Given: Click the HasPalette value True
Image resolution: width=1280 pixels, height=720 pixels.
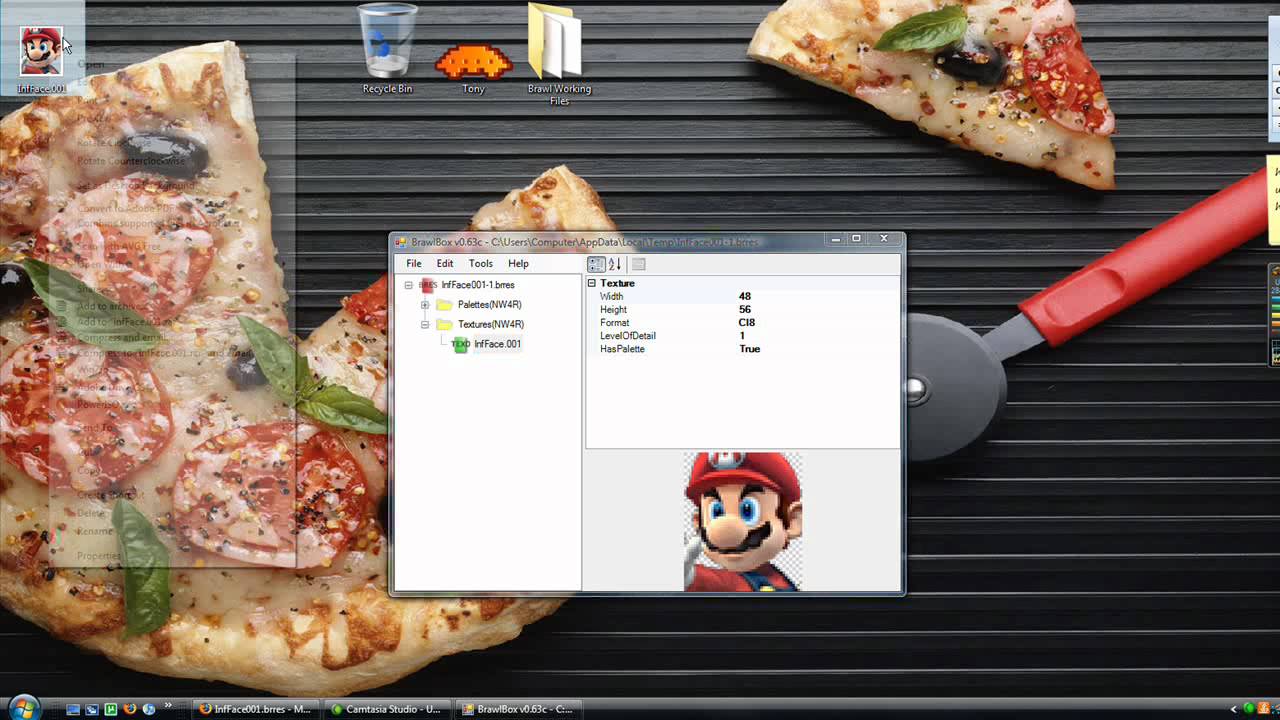Looking at the screenshot, I should tap(750, 349).
